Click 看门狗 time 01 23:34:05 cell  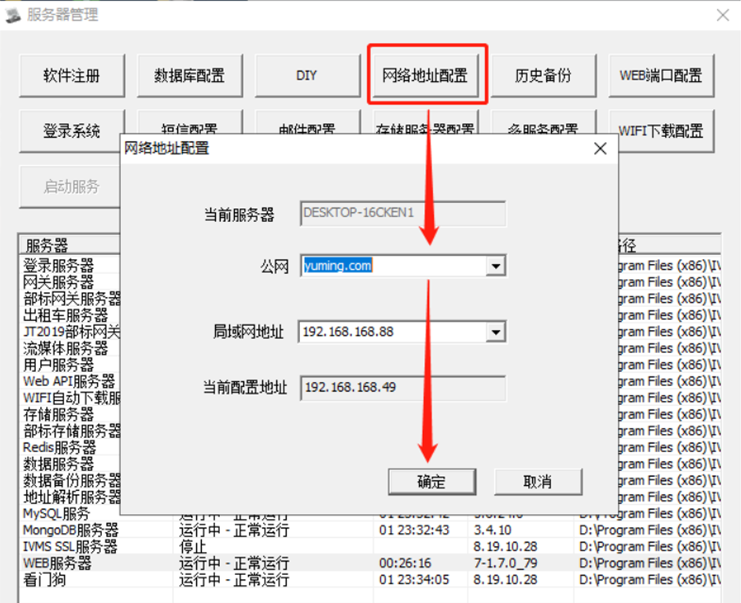(414, 580)
